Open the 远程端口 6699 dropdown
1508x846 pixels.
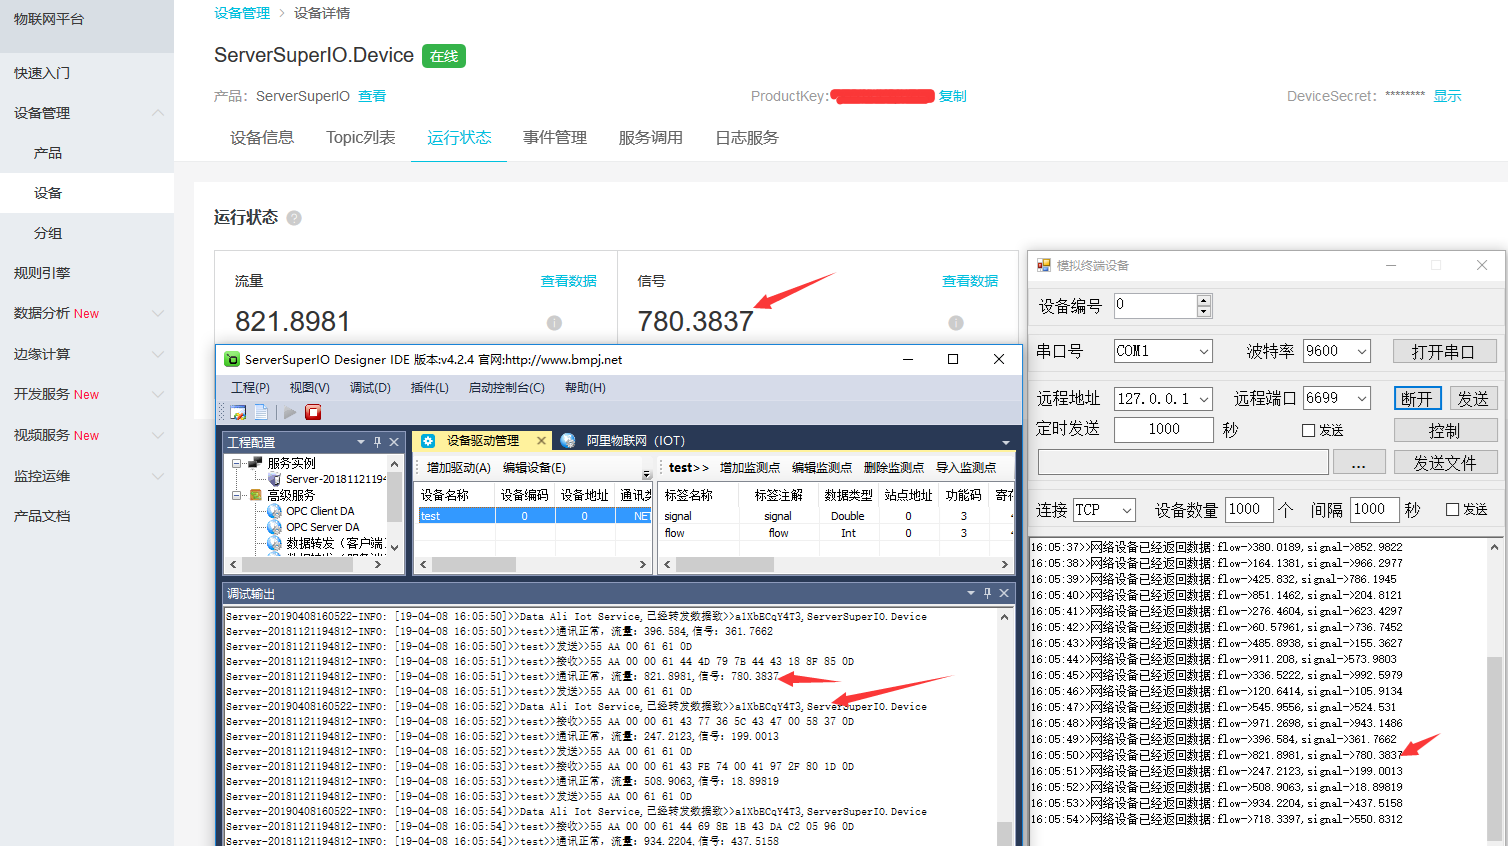coord(1362,398)
